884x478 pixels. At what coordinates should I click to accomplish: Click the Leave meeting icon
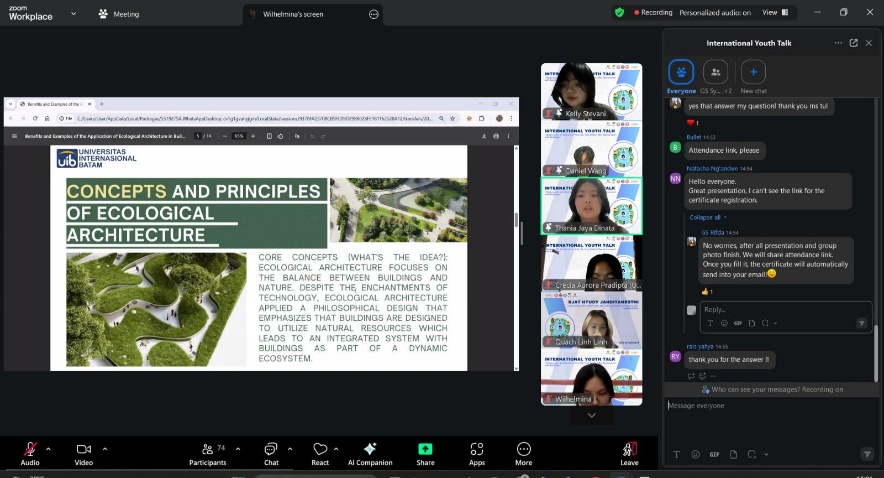[x=629, y=449]
